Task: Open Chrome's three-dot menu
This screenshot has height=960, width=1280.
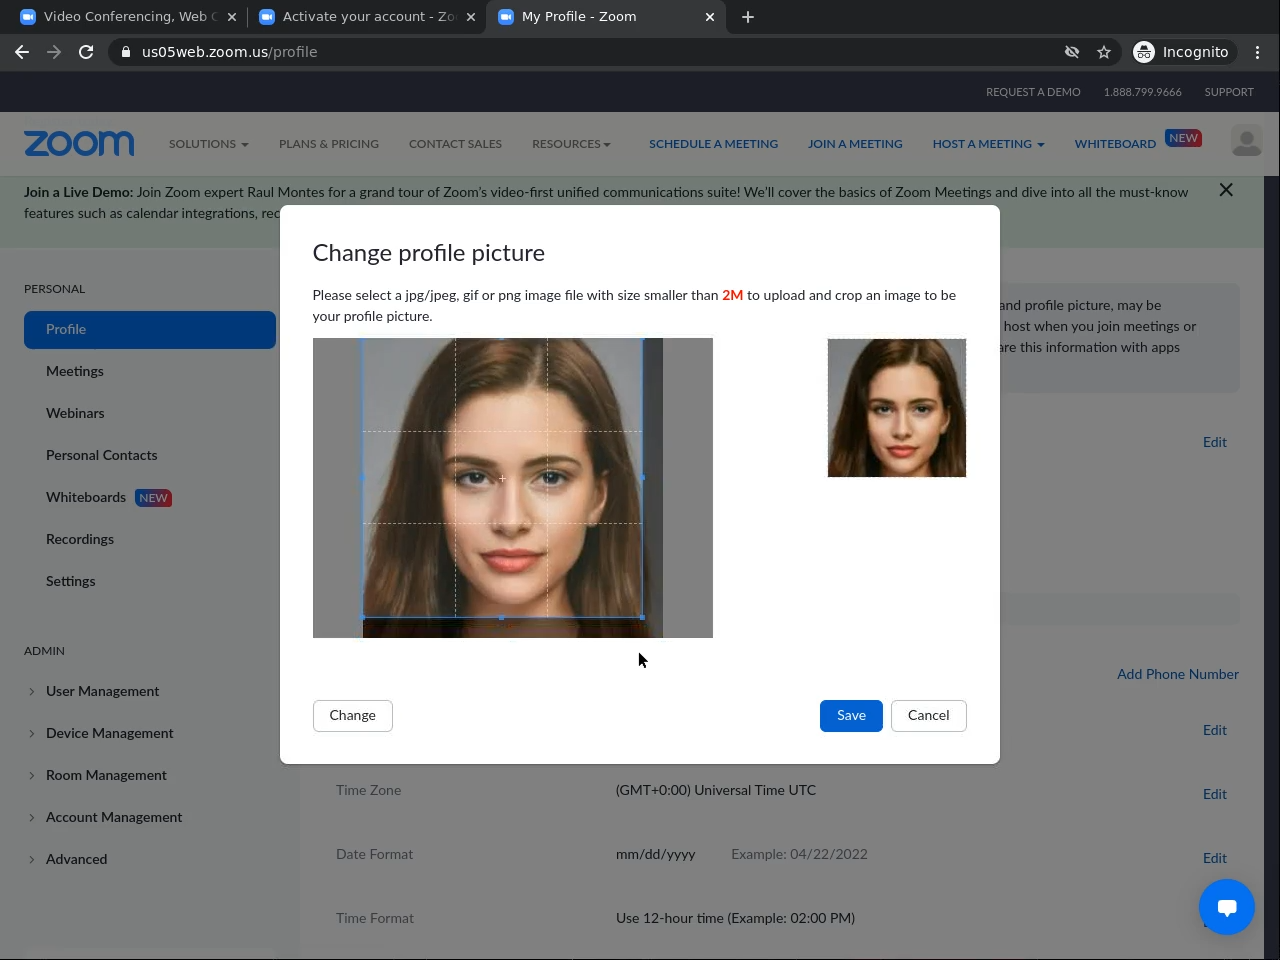Action: (x=1257, y=52)
